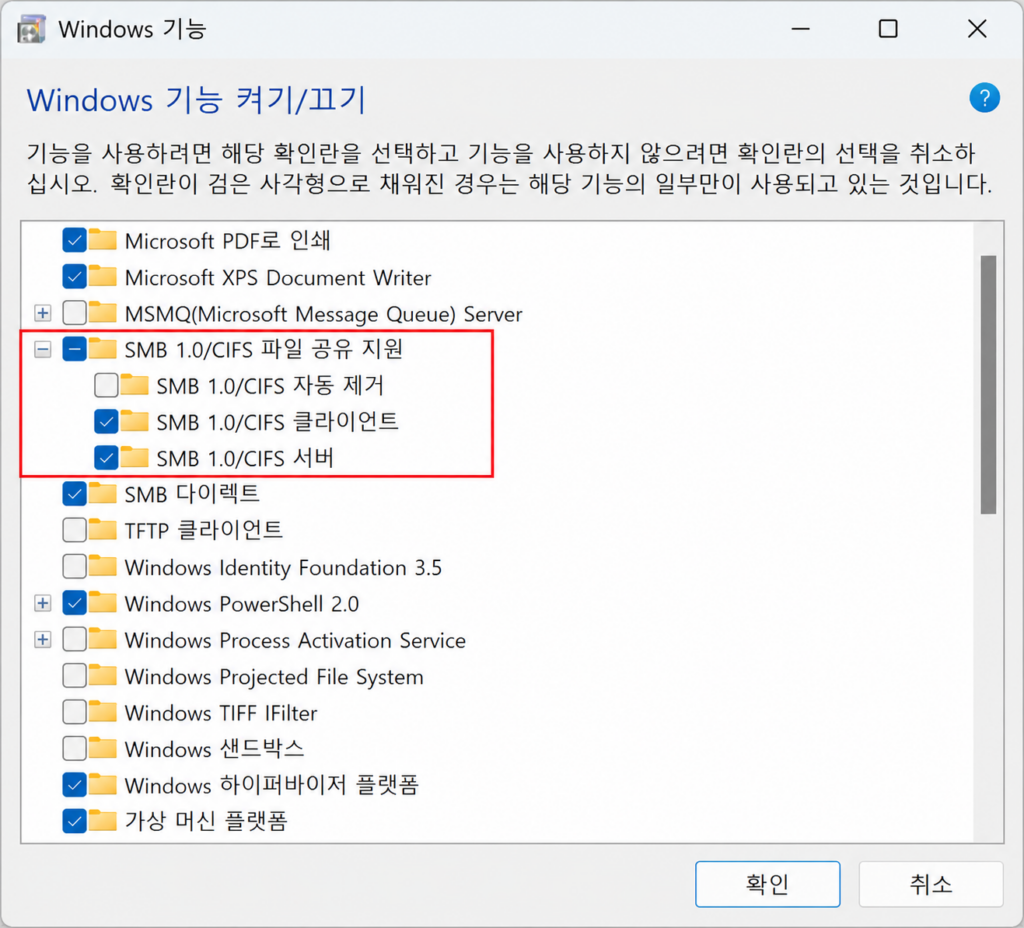Click folder icon beside SMB 다이렉트
Screen dimensions: 1024x928
[103, 493]
